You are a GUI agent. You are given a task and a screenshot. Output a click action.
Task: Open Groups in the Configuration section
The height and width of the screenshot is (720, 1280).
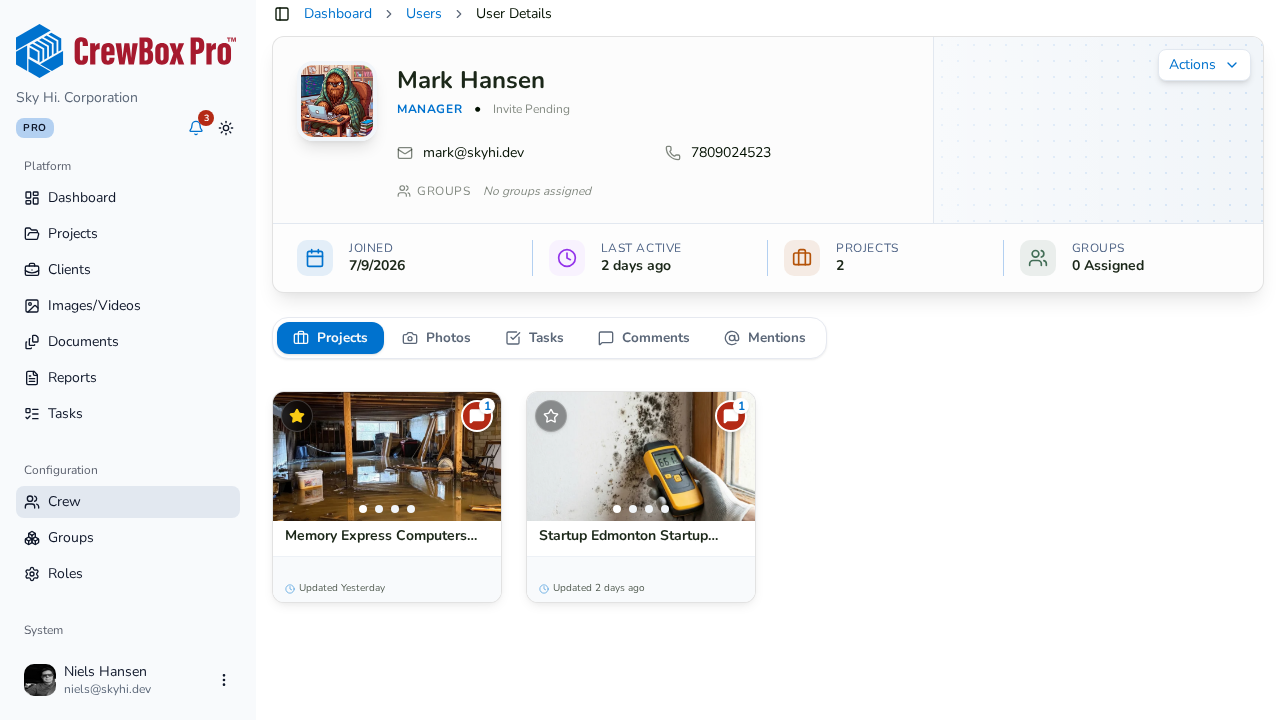tap(128, 538)
